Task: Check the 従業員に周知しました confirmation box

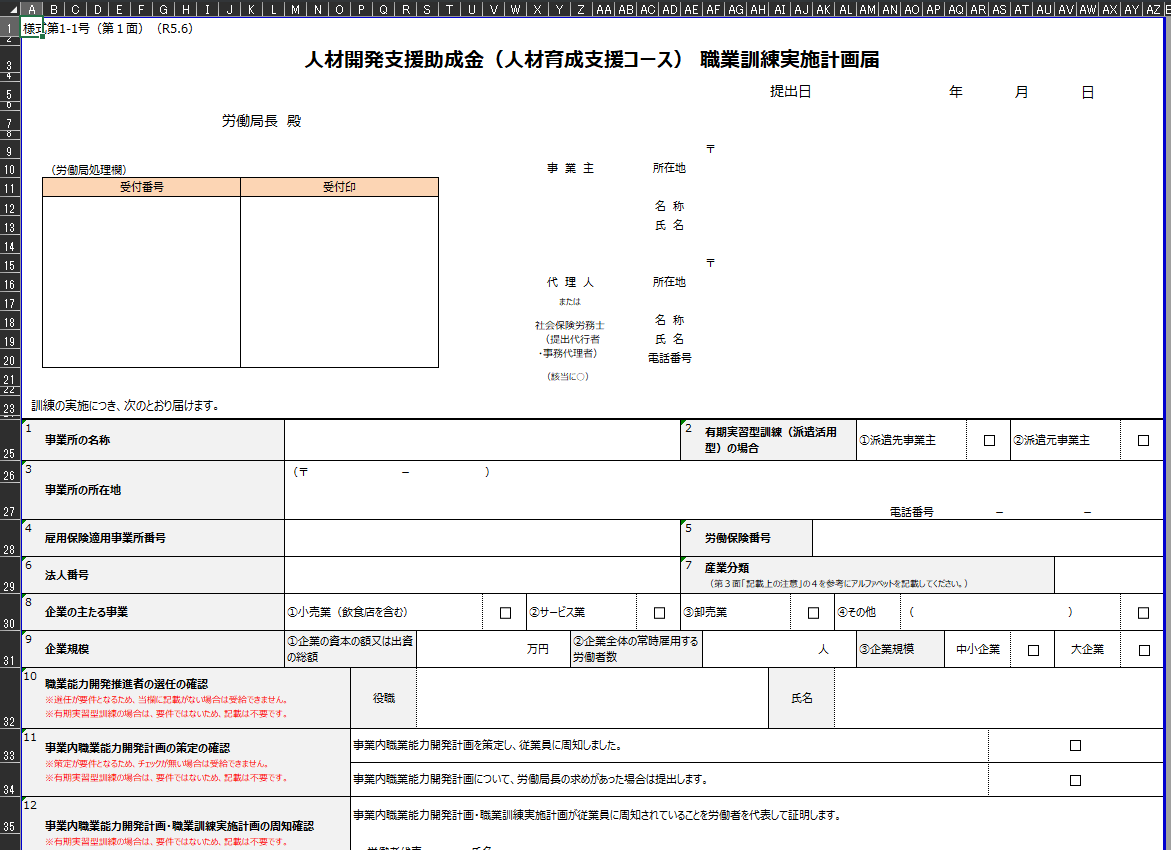Action: (x=1076, y=746)
